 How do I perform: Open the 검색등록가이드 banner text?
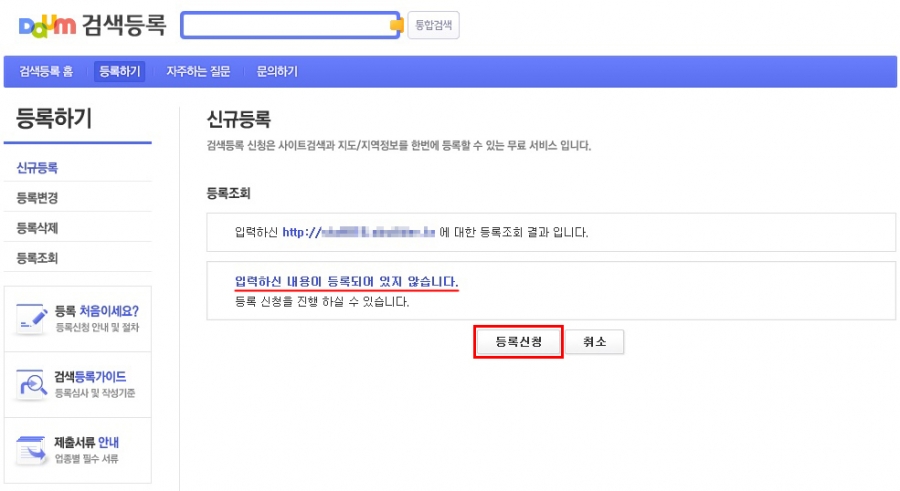tap(90, 377)
